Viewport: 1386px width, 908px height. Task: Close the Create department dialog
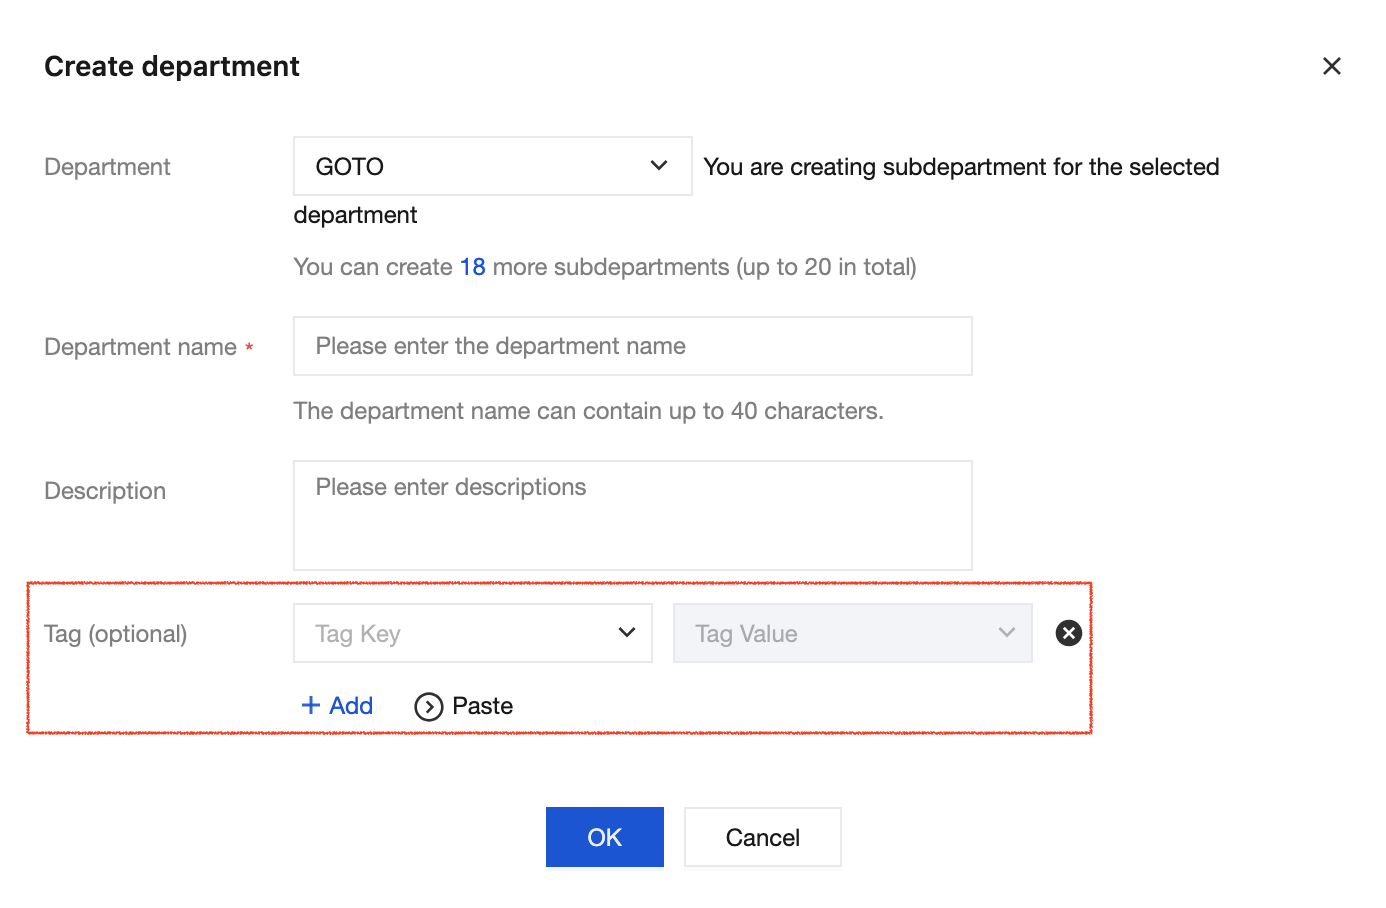[1331, 66]
